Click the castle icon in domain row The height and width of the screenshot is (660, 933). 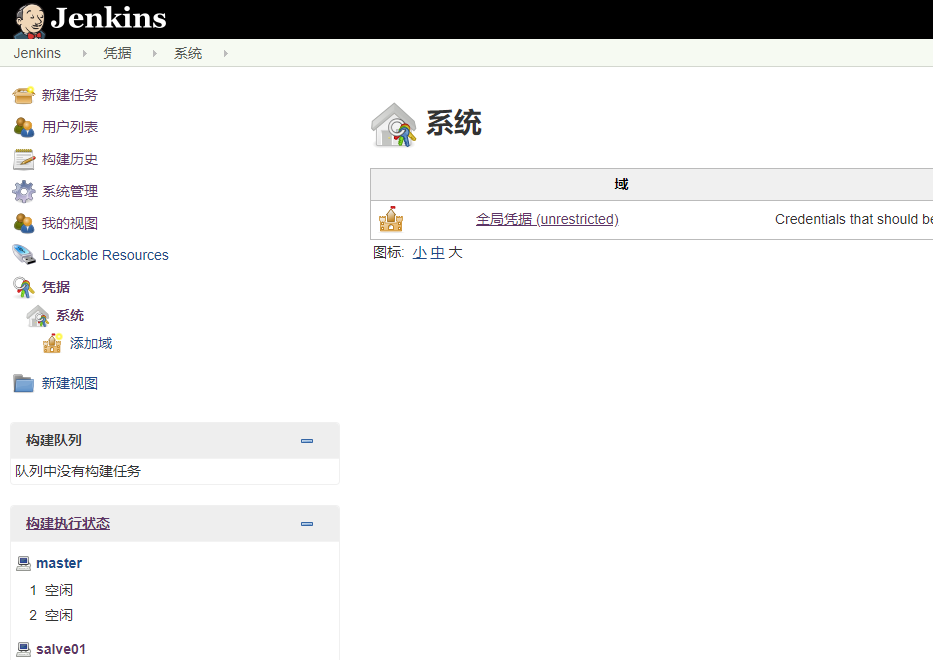391,219
